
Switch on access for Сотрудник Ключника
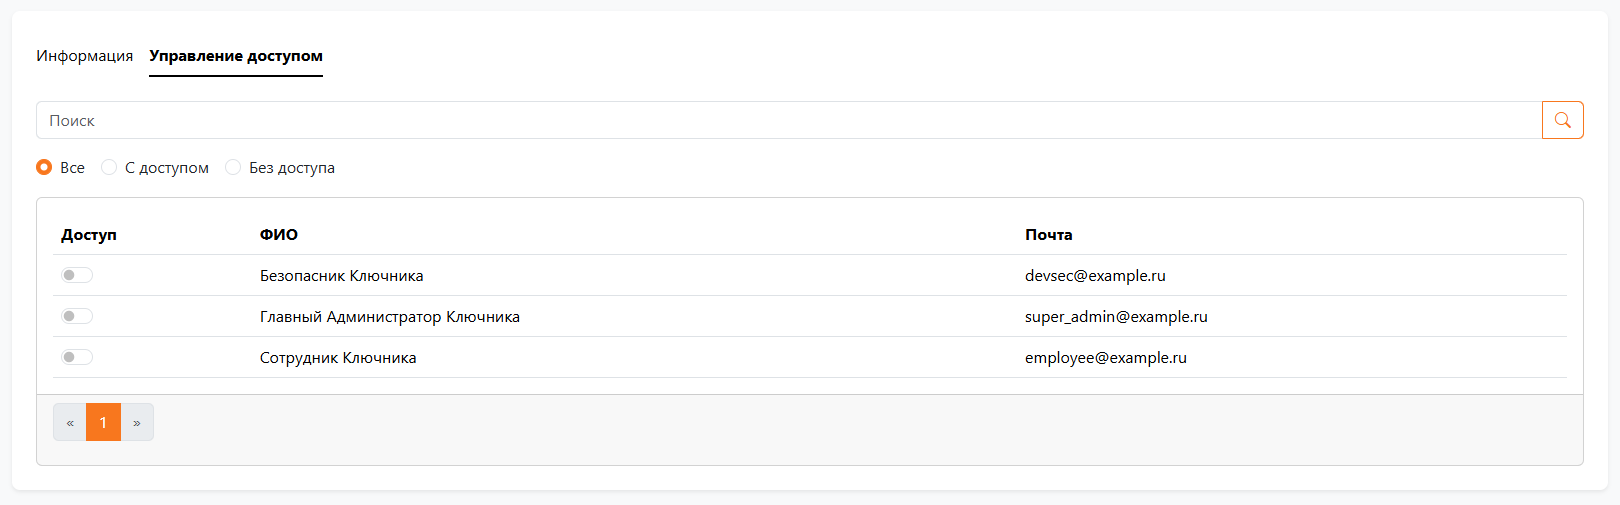77,357
